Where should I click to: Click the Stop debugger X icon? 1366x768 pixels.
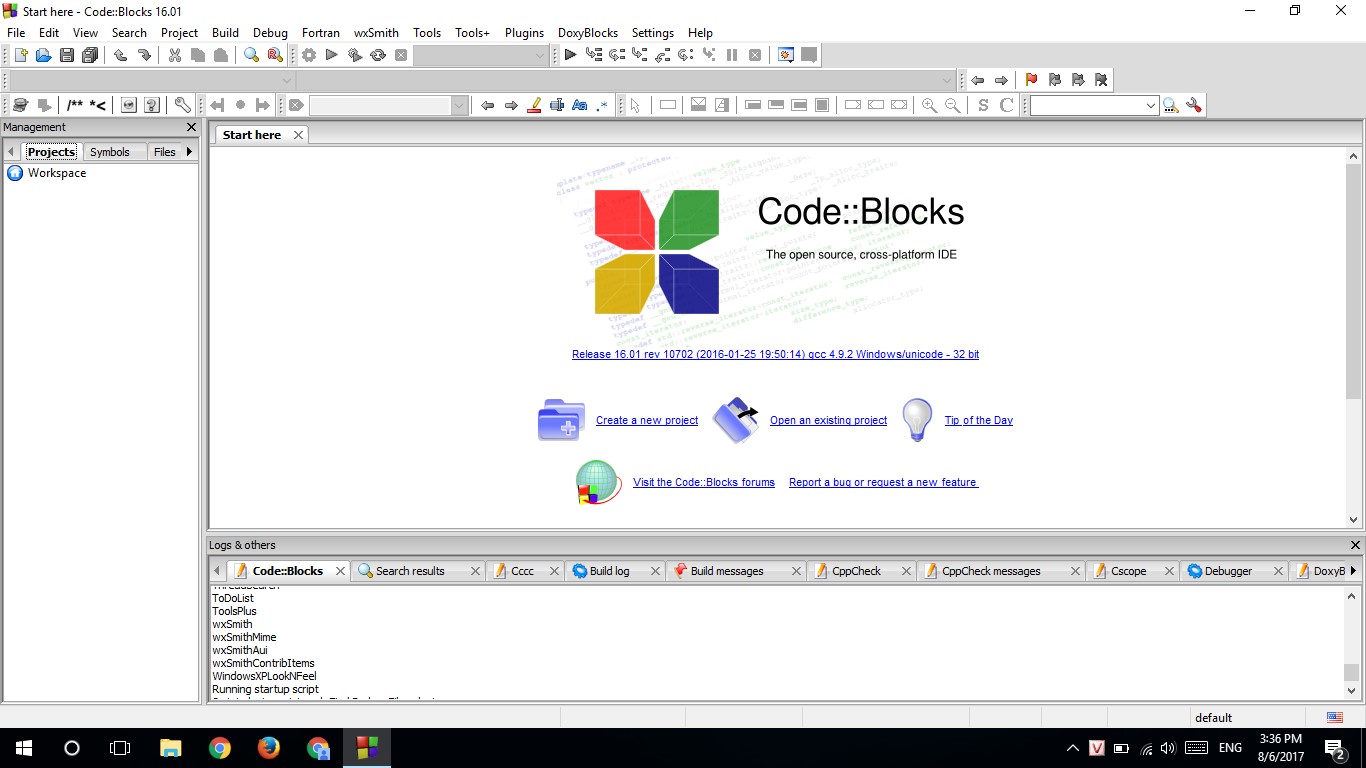pos(755,55)
